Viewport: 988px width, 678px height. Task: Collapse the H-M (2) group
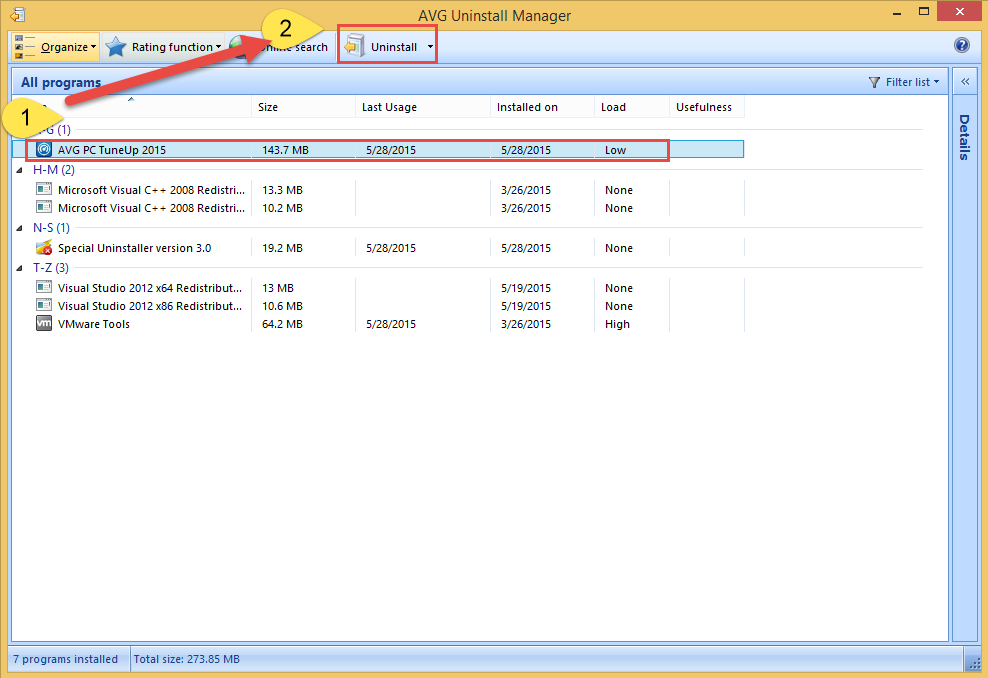20,170
